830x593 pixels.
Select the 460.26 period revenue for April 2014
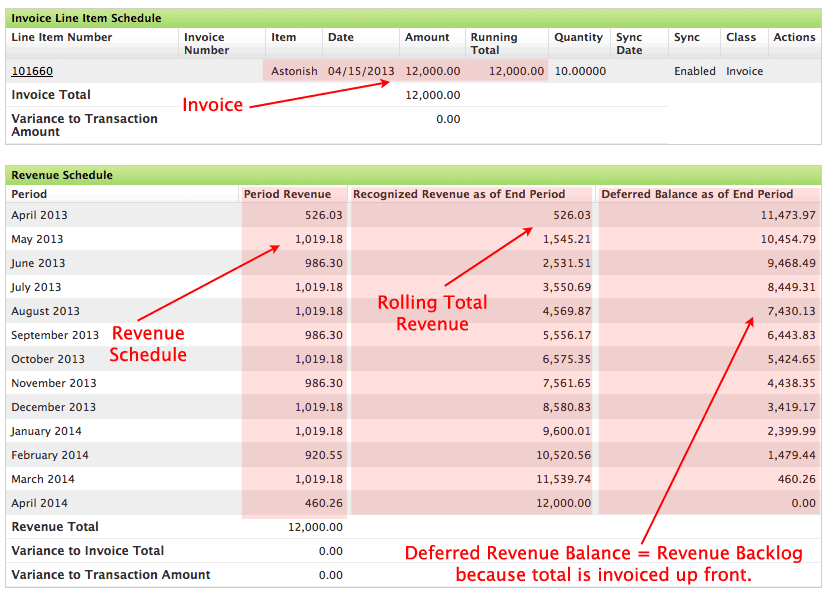323,503
